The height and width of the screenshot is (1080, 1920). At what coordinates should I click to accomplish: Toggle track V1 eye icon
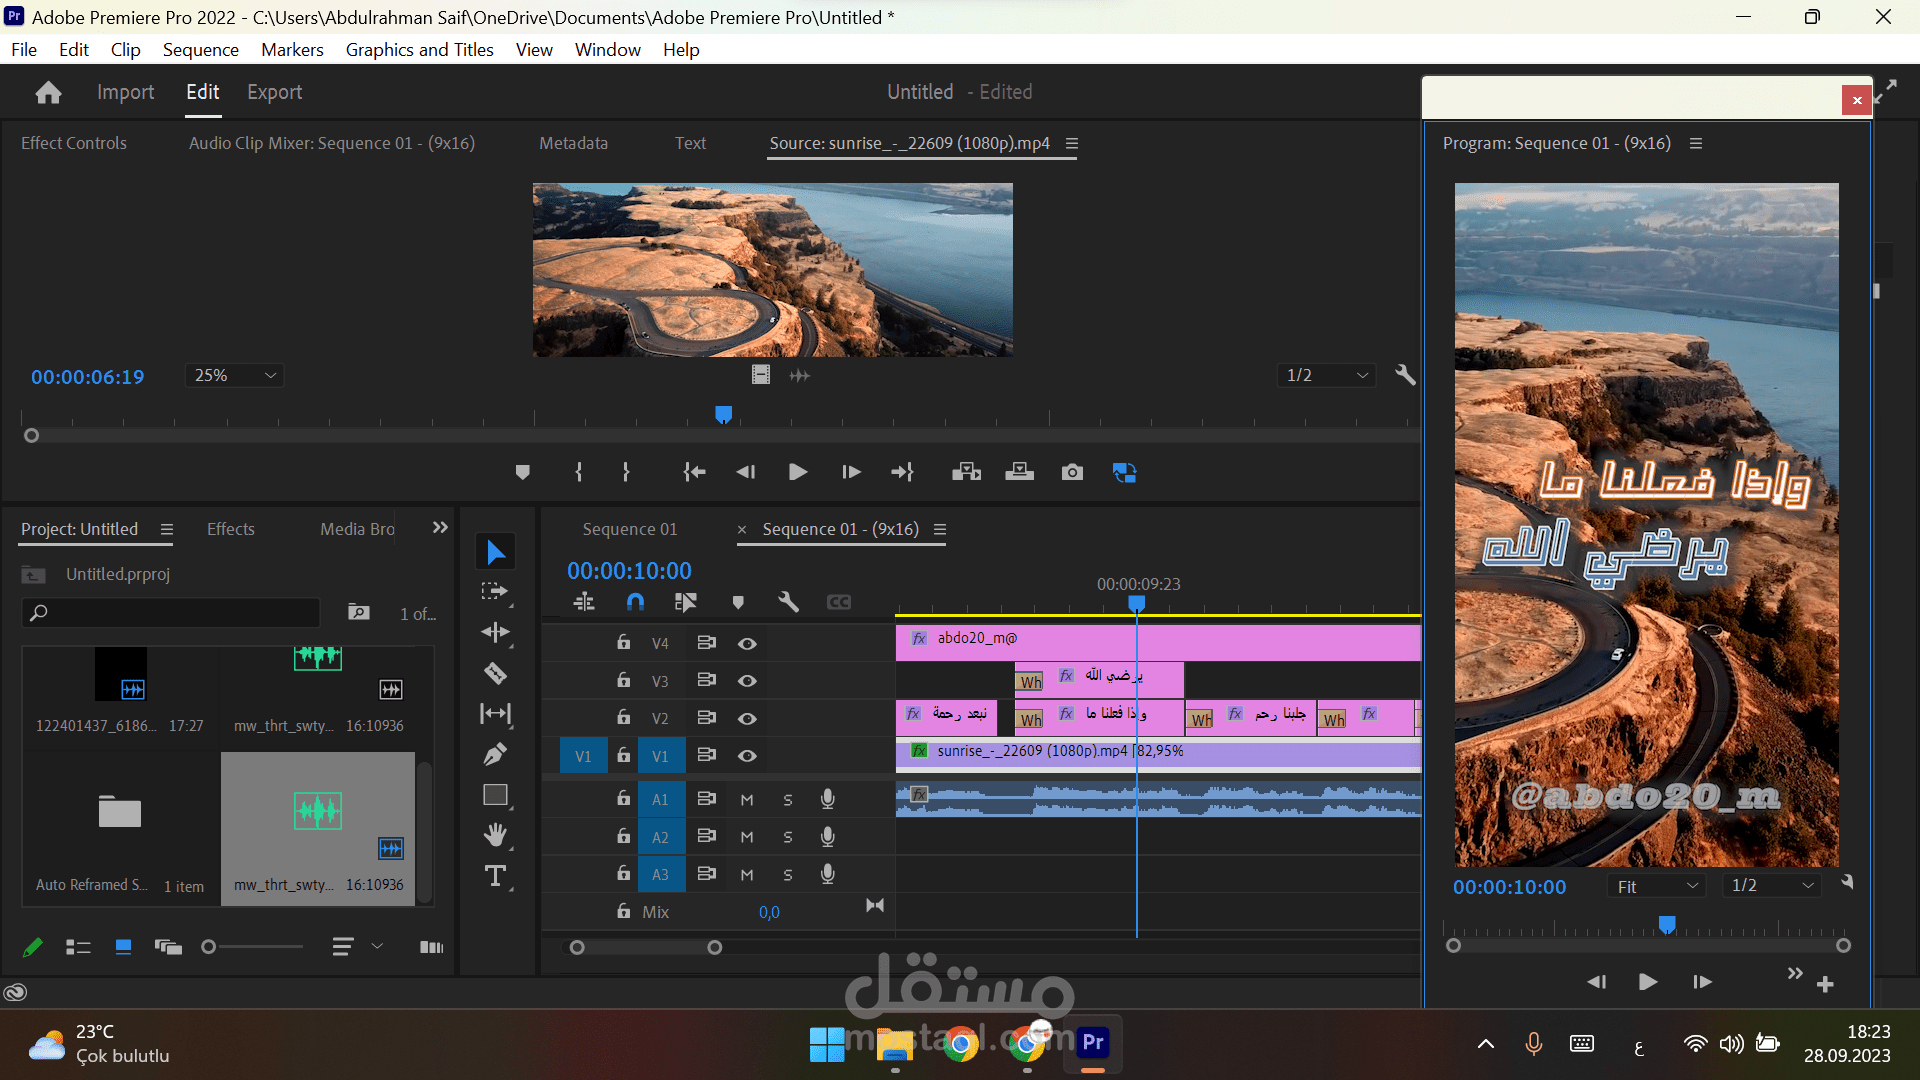pos(747,756)
